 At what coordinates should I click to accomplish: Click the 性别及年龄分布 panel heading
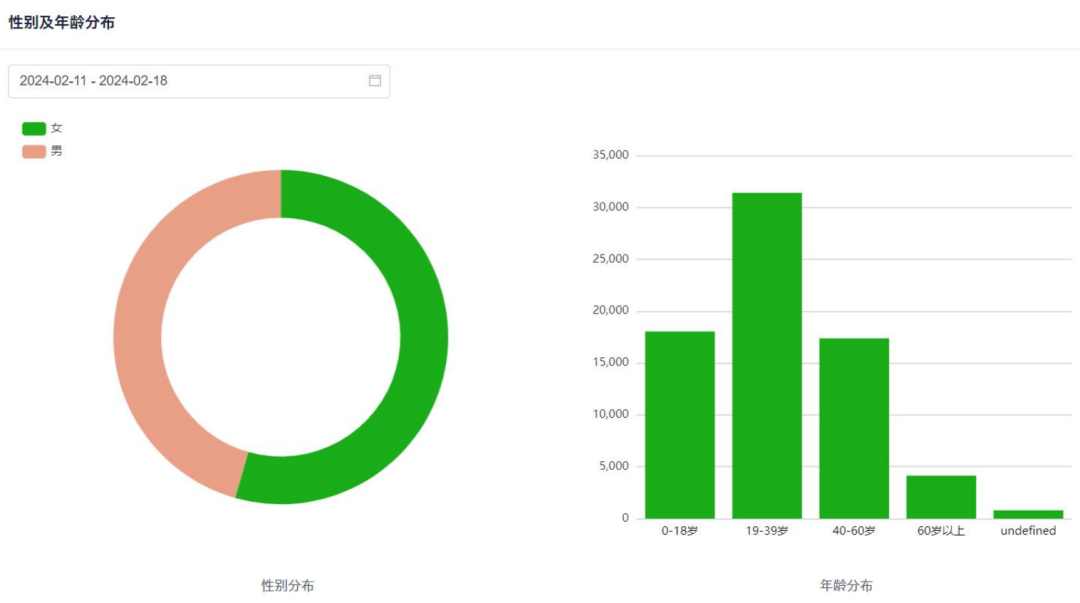tap(61, 22)
